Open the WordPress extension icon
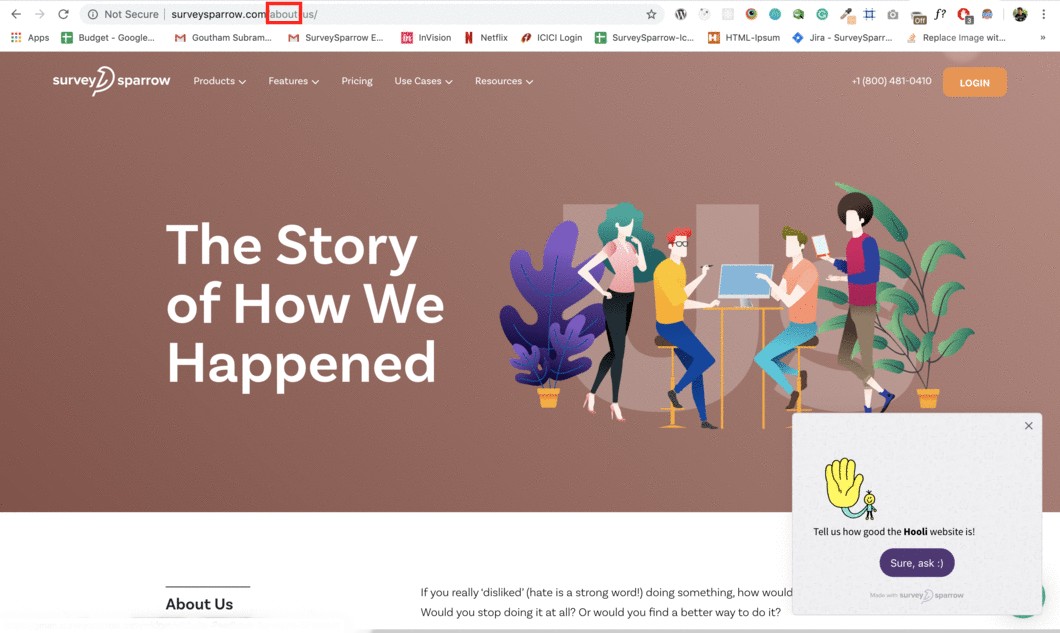Image resolution: width=1060 pixels, height=633 pixels. 681,14
